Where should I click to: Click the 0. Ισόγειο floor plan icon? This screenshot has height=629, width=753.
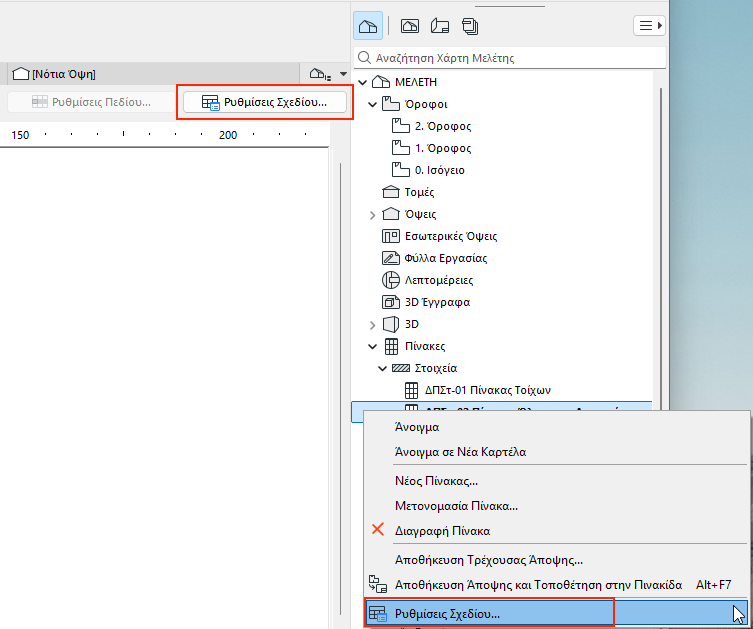pos(401,169)
